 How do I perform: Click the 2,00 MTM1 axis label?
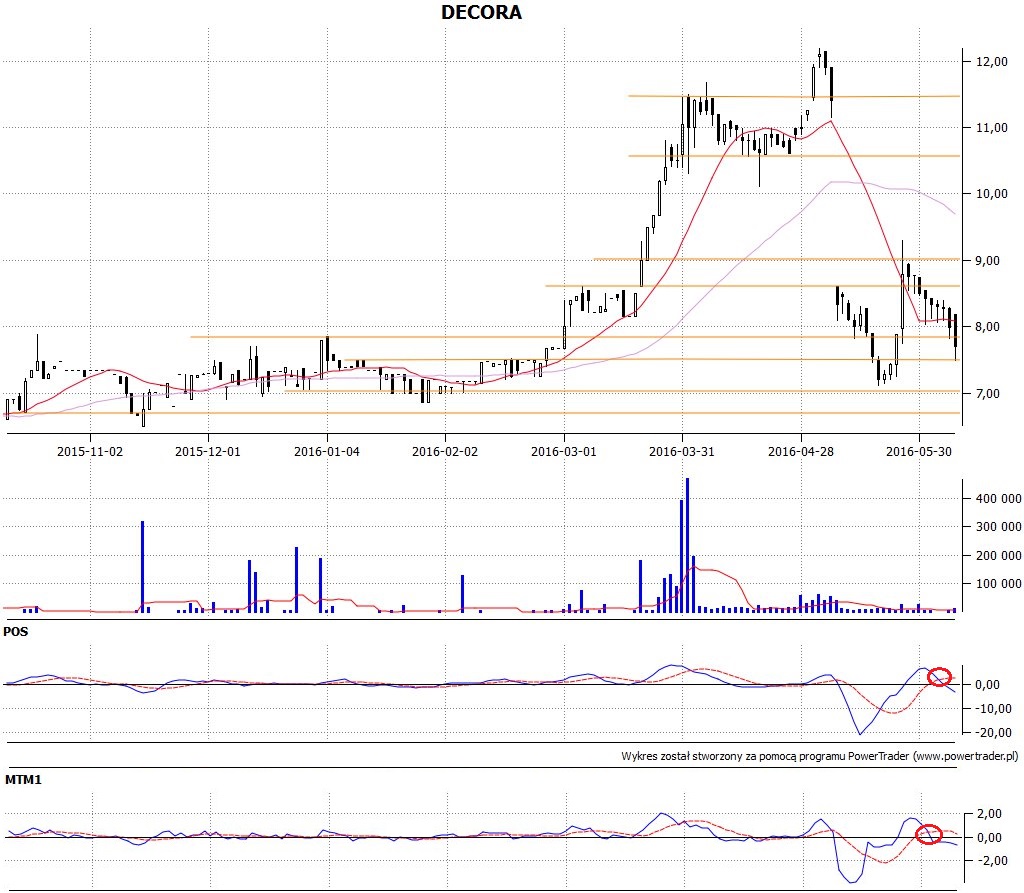point(990,814)
